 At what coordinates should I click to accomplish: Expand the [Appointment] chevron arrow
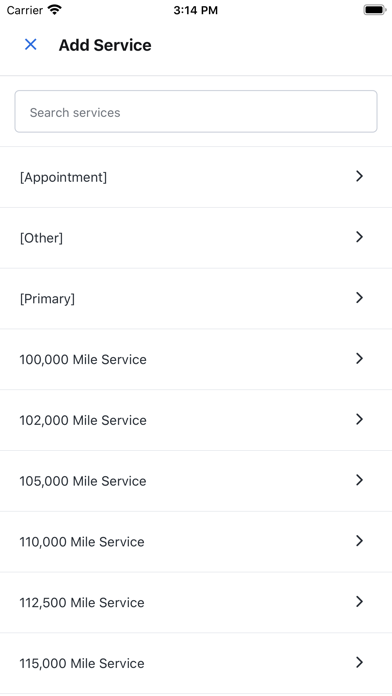[360, 176]
